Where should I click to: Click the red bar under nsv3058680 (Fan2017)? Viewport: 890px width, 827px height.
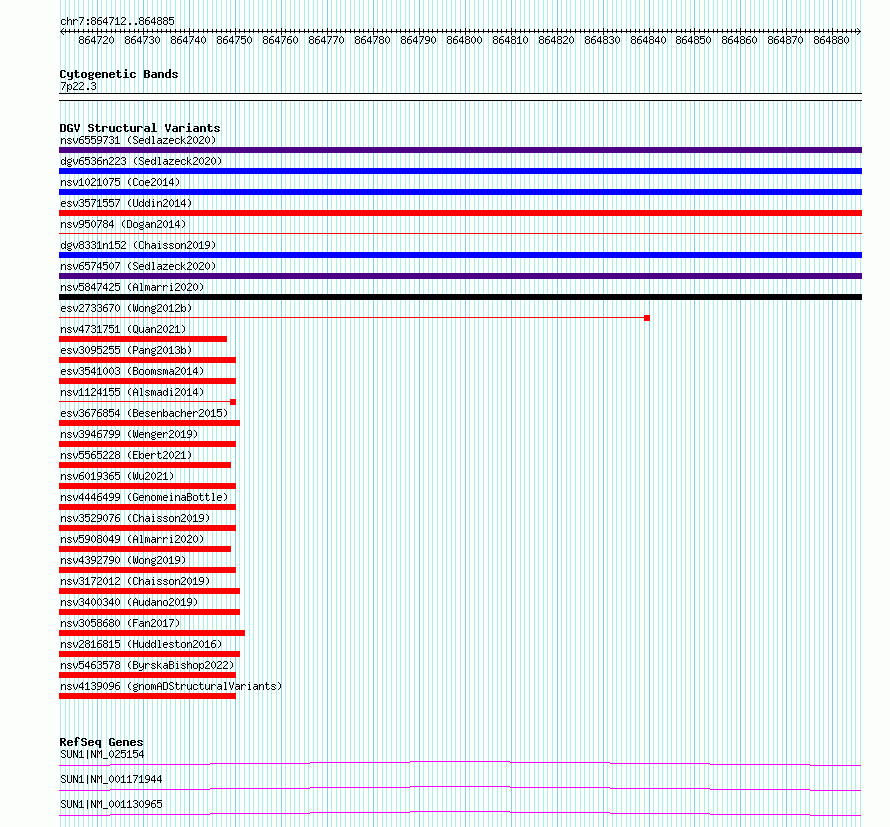tap(152, 633)
